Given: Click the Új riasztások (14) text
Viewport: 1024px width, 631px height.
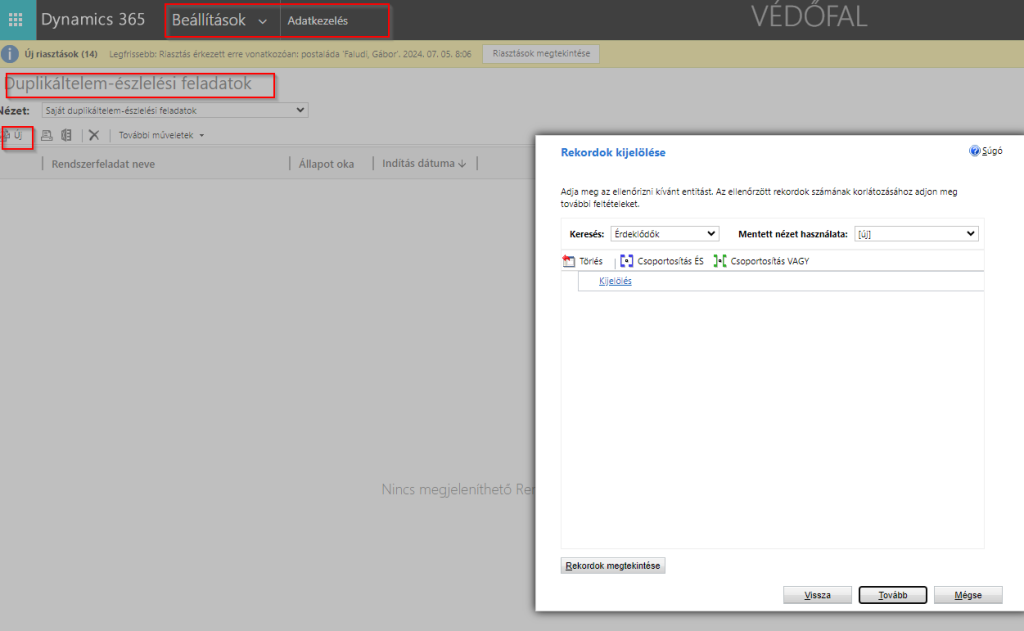Looking at the screenshot, I should pyautogui.click(x=61, y=54).
